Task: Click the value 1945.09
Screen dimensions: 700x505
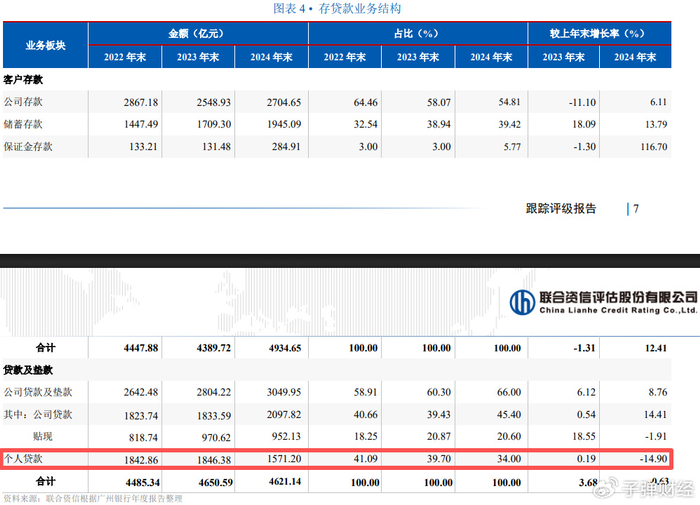Action: point(284,125)
